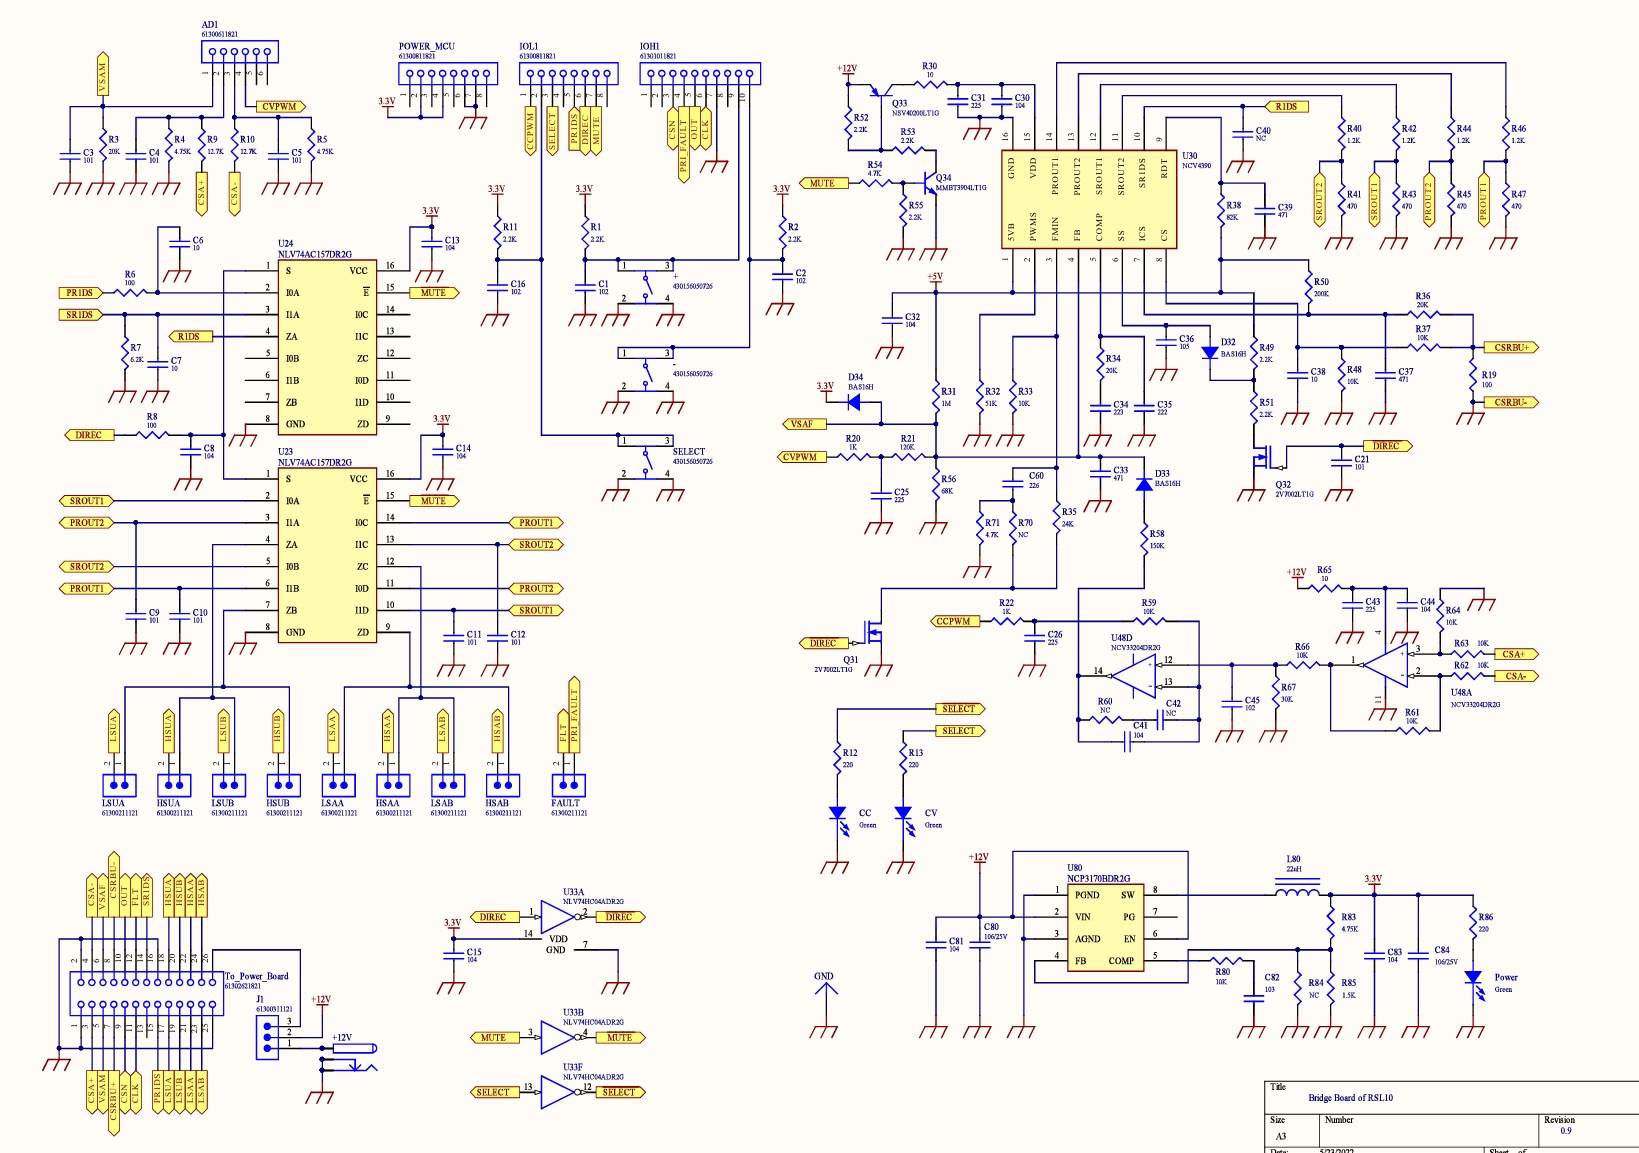Click the PR1DS port beside R6
Screen dimensions: 1639x1153
(x=79, y=293)
